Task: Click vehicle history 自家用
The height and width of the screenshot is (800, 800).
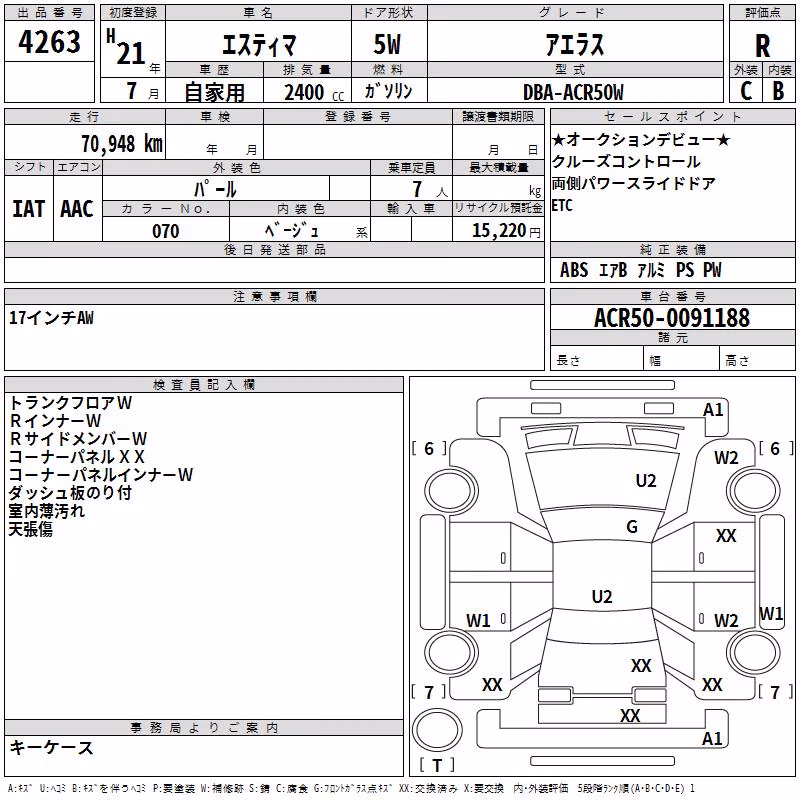Action: (214, 92)
